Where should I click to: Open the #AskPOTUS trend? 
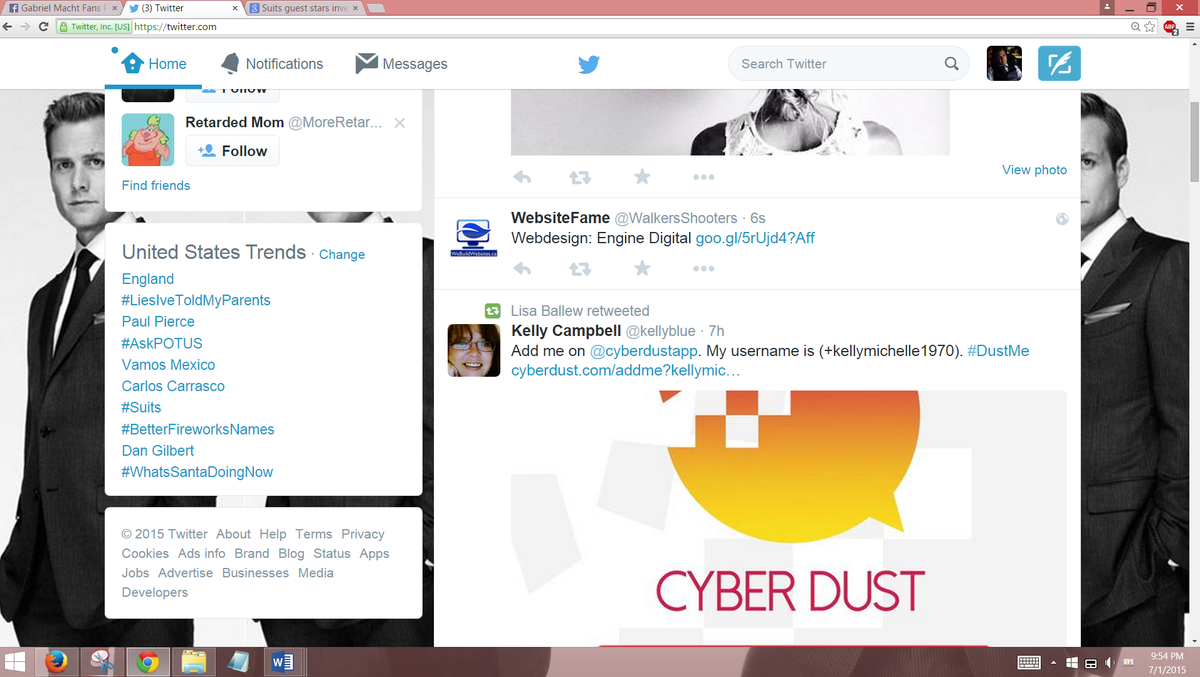tap(162, 343)
